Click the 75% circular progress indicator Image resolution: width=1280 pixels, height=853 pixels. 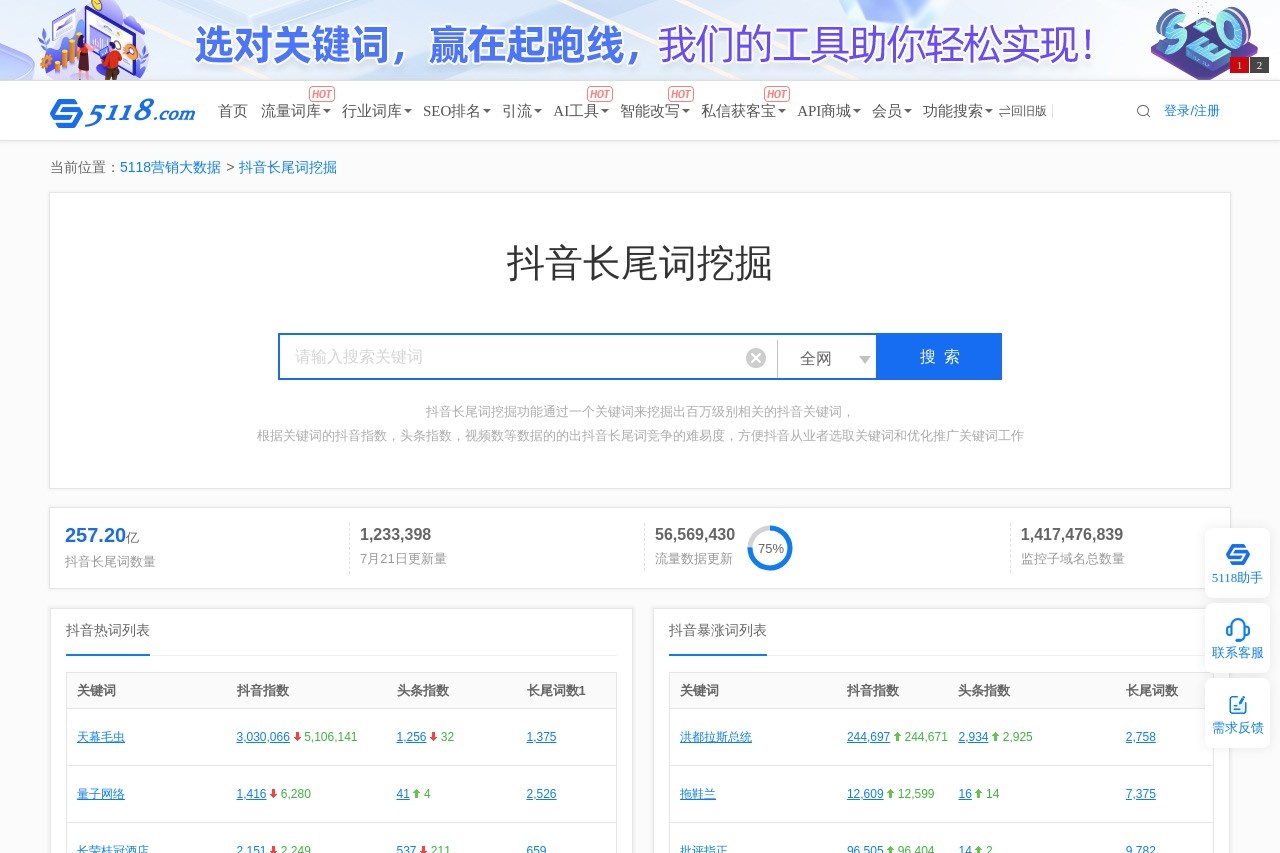[x=770, y=548]
